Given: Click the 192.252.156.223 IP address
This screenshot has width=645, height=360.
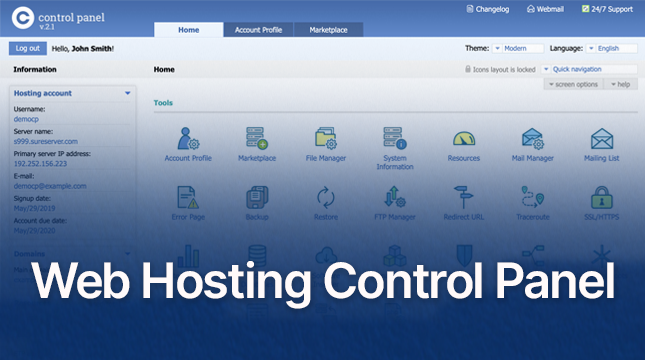Looking at the screenshot, I should pos(40,163).
